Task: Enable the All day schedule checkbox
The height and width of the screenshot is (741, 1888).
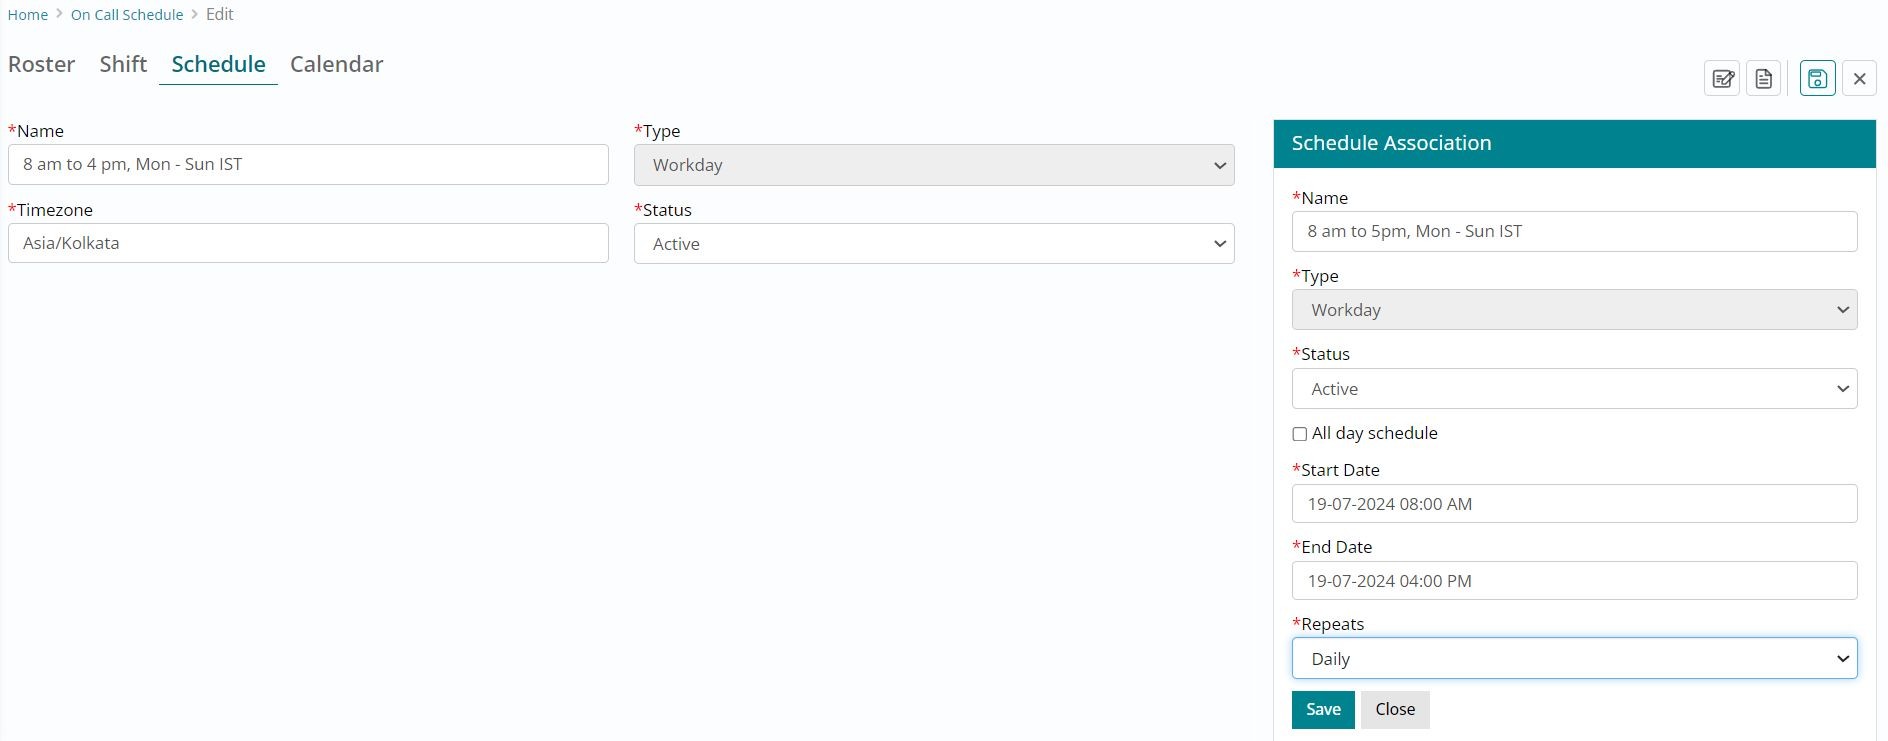Action: pos(1300,434)
